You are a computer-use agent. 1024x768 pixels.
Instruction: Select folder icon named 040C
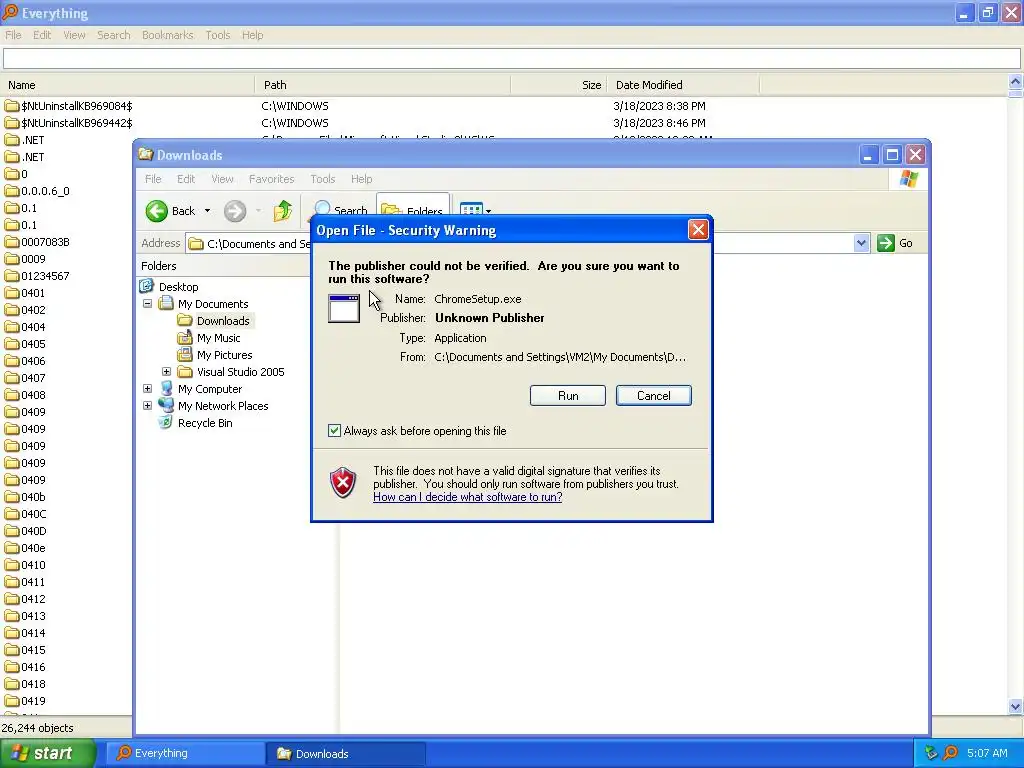pyautogui.click(x=12, y=514)
